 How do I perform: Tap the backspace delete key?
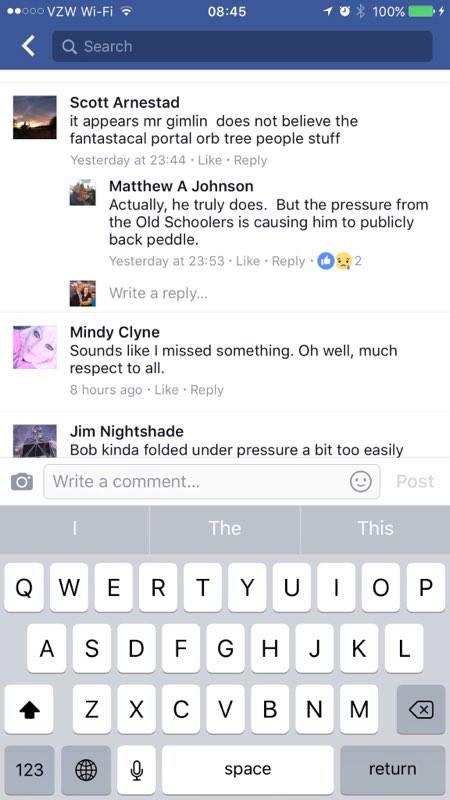[x=421, y=709]
